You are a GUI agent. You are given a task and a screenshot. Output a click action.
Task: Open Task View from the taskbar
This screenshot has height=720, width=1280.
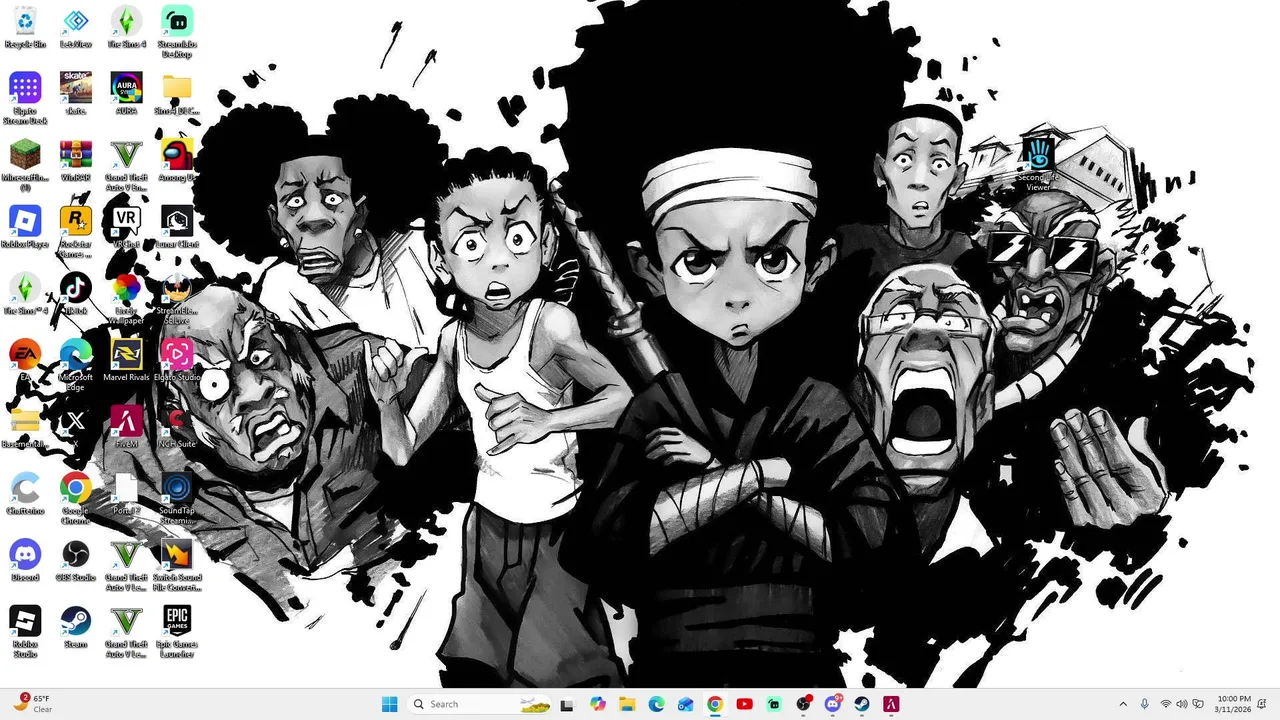567,704
